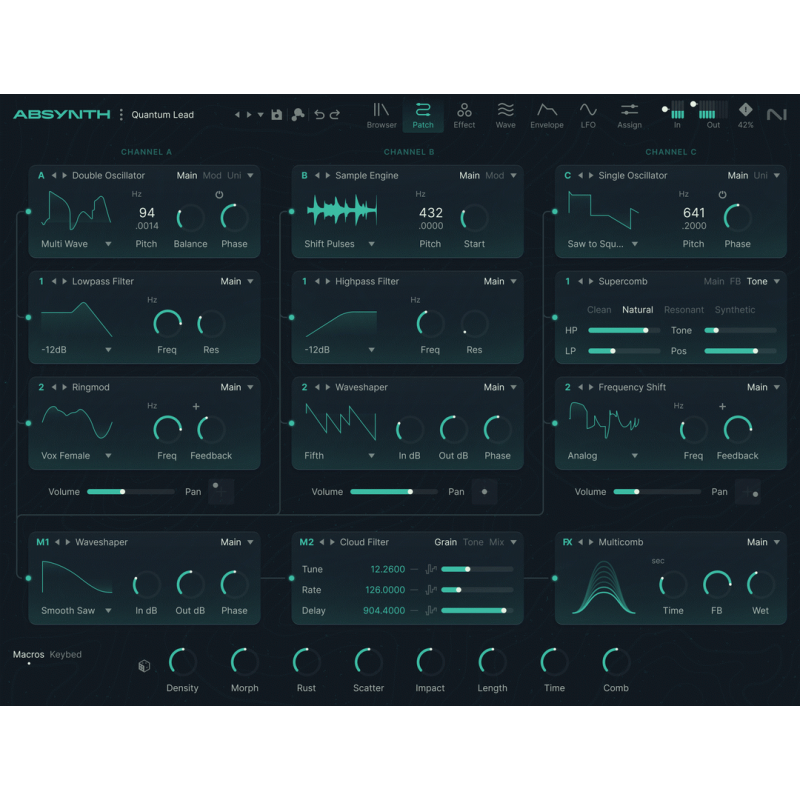
Task: Click the Density macro knob
Action: [182, 662]
